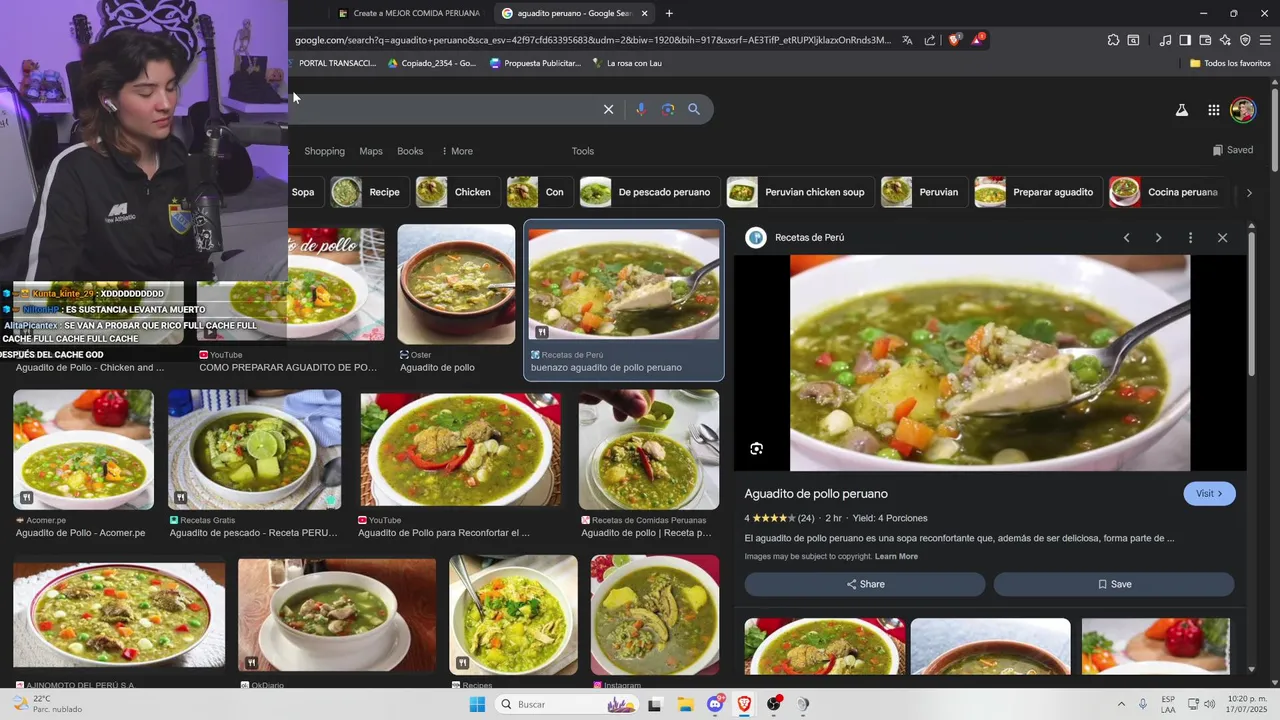Select the Chicken filter chip
Image resolution: width=1280 pixels, height=720 pixels.
click(x=456, y=192)
